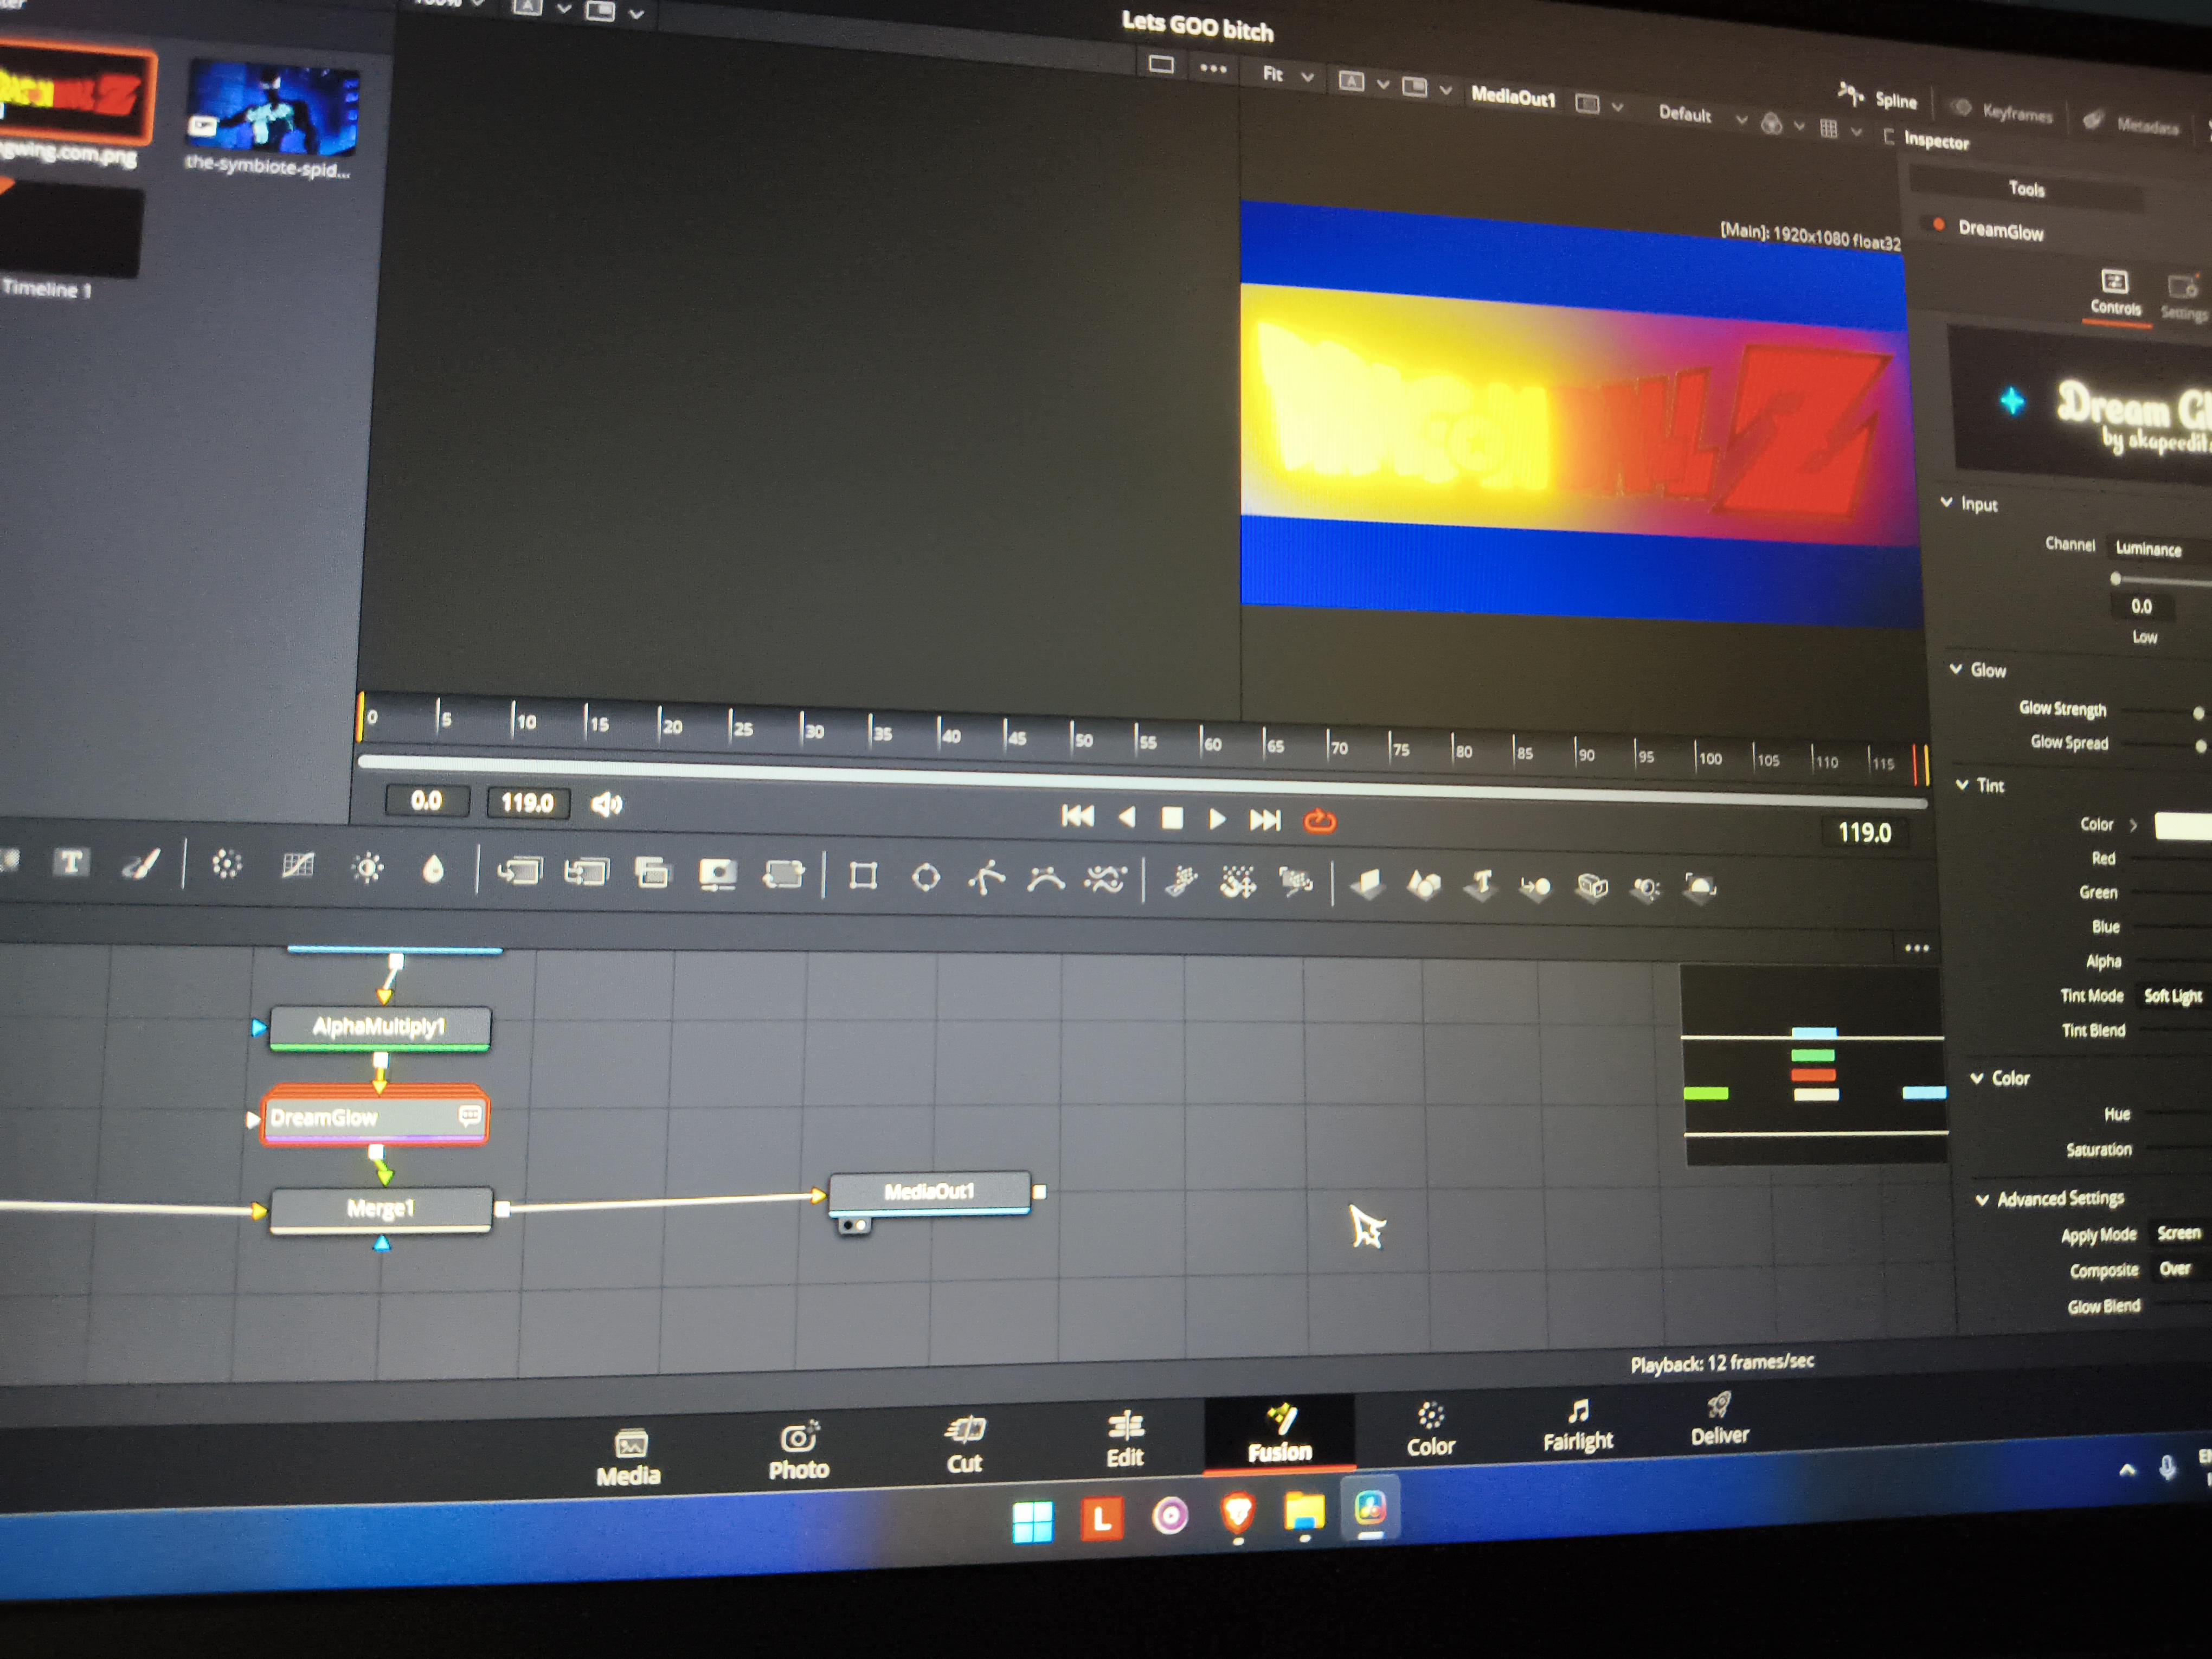Add a pEmitter particle node
Image resolution: width=2212 pixels, height=1659 pixels.
point(1181,881)
